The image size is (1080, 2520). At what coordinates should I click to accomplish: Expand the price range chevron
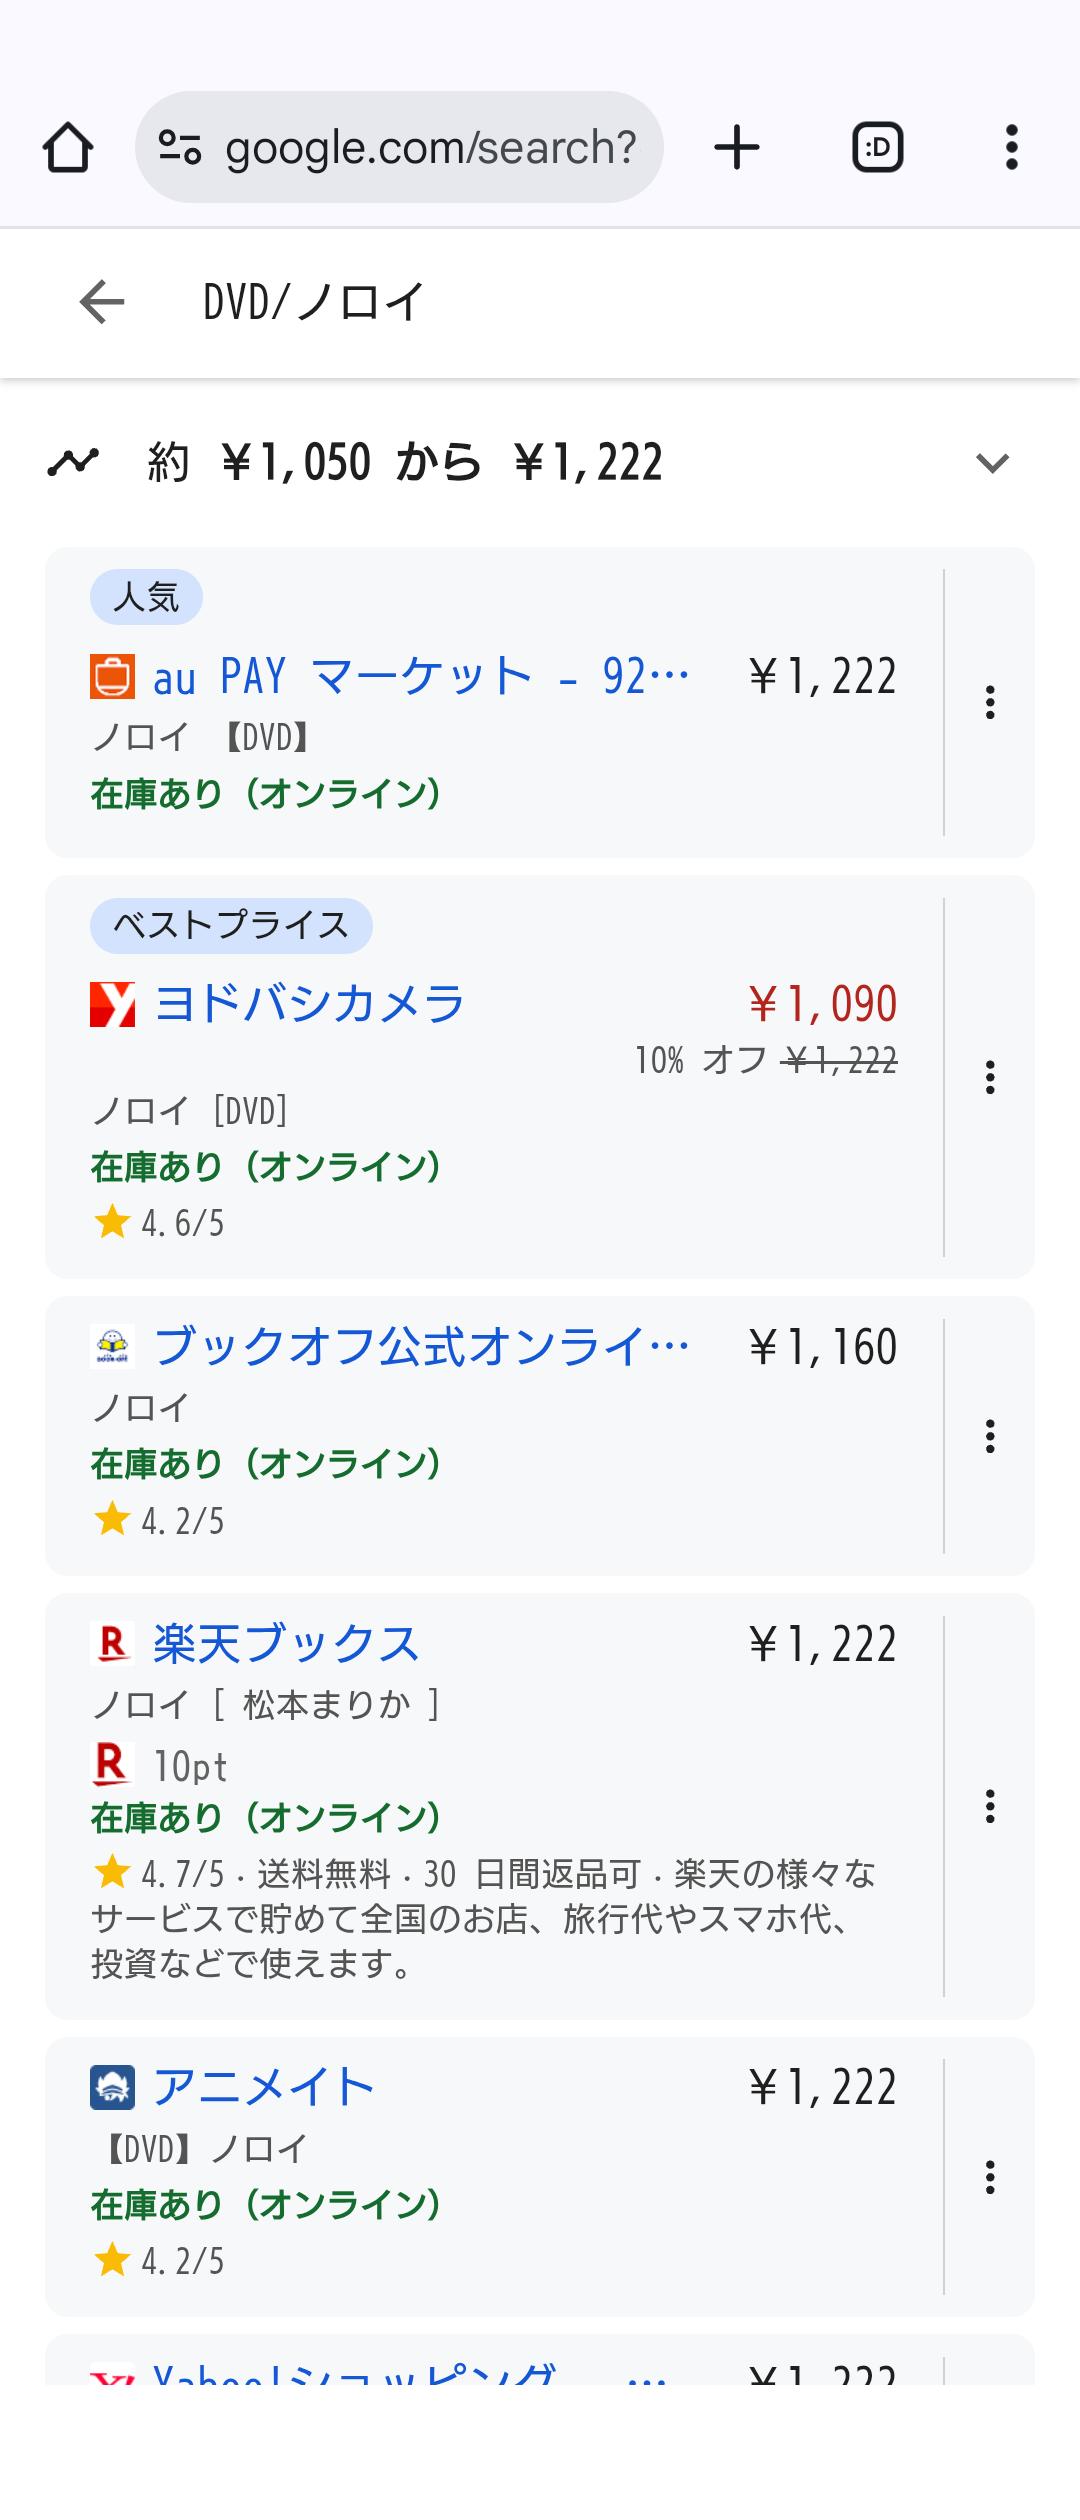tap(992, 463)
